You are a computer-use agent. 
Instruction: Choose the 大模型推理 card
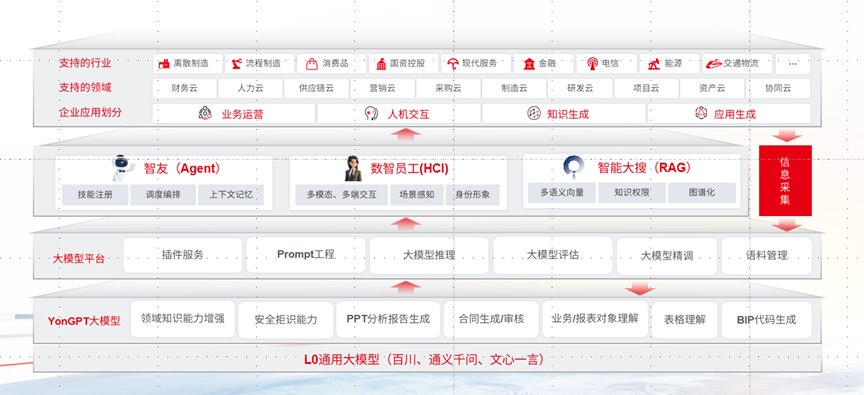pyautogui.click(x=429, y=255)
